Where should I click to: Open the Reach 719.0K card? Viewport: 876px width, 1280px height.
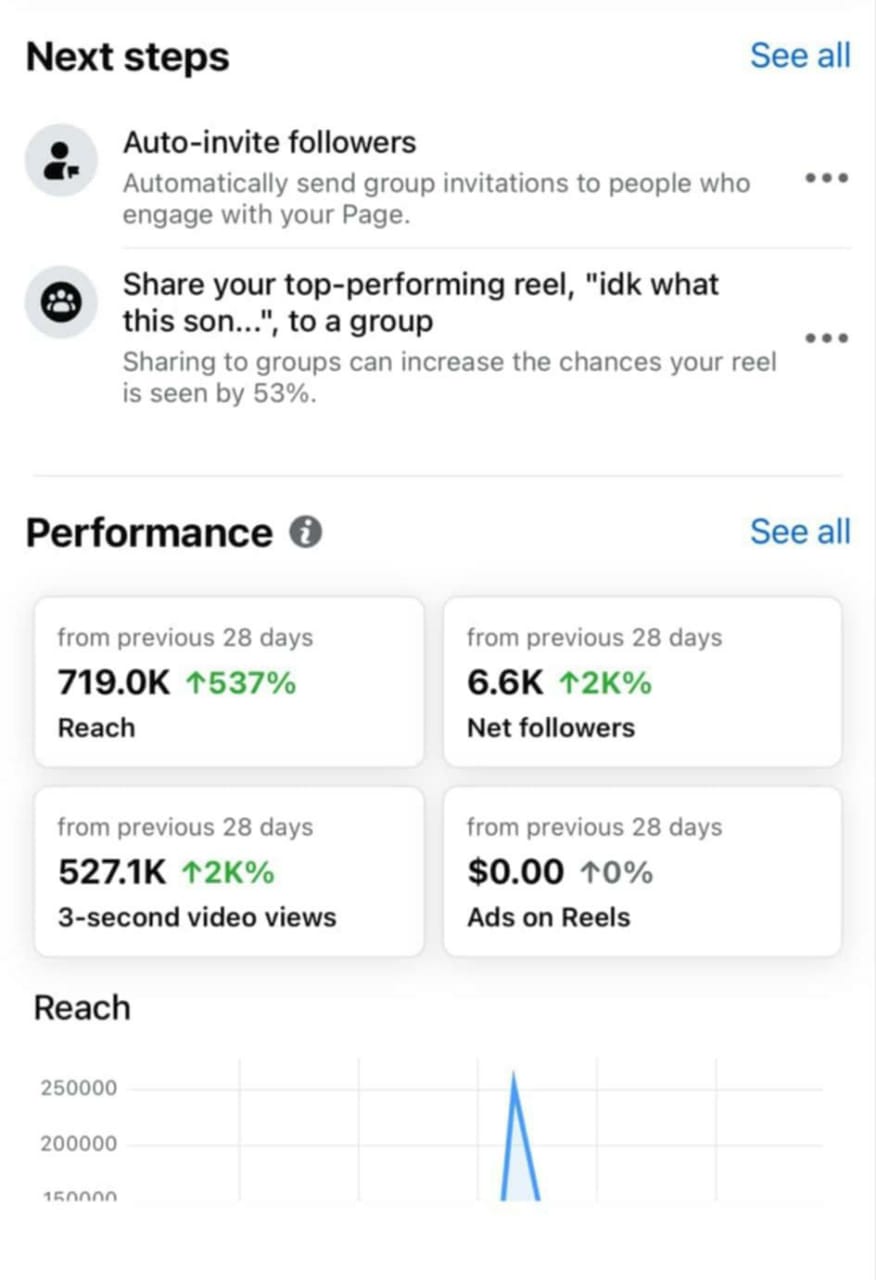(229, 682)
